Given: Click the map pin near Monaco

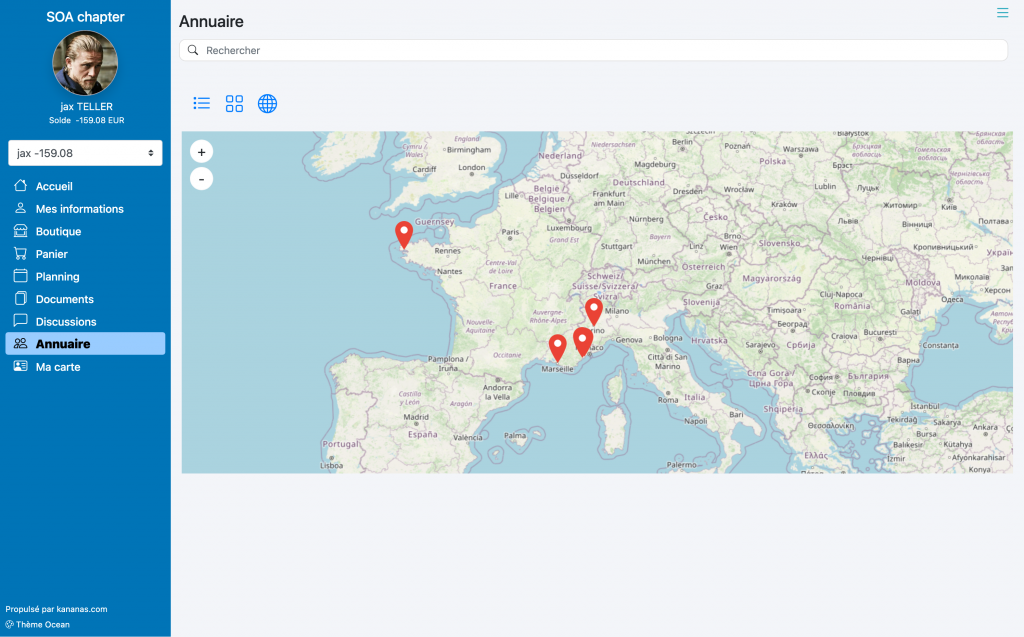Looking at the screenshot, I should 582,341.
